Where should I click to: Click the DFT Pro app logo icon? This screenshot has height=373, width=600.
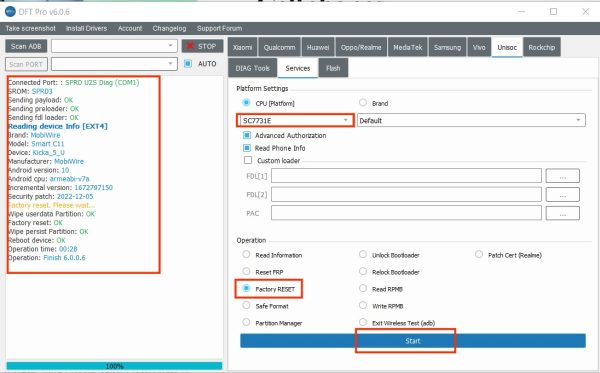[10, 11]
